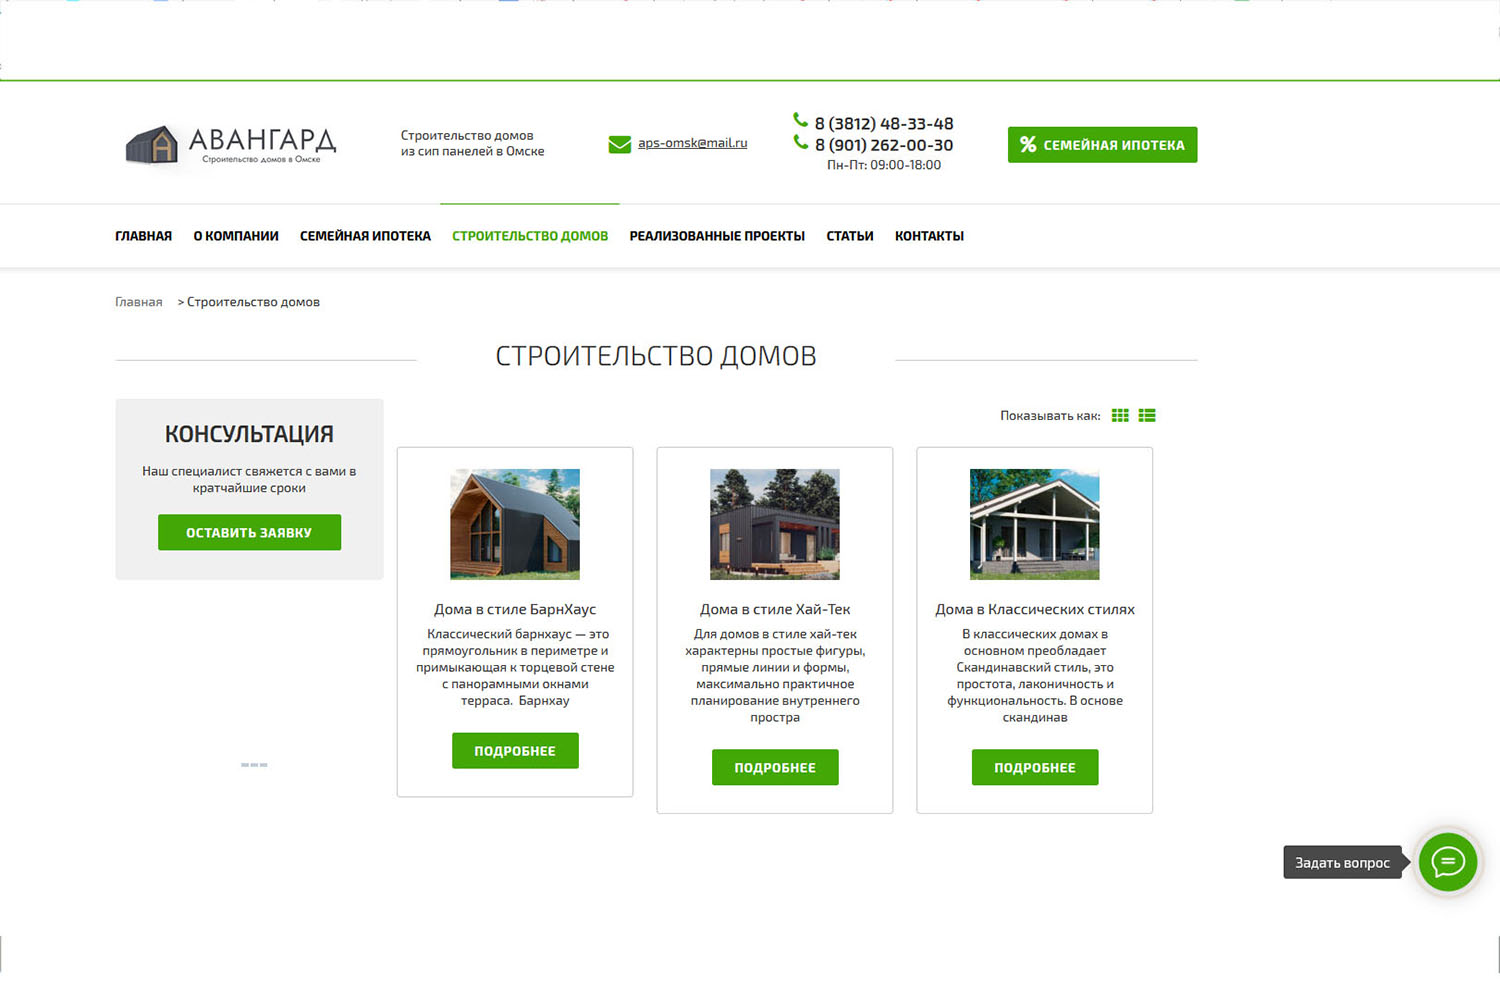Open the Barnhouse house thumbnail image
The image size is (1500, 999).
[x=515, y=524]
